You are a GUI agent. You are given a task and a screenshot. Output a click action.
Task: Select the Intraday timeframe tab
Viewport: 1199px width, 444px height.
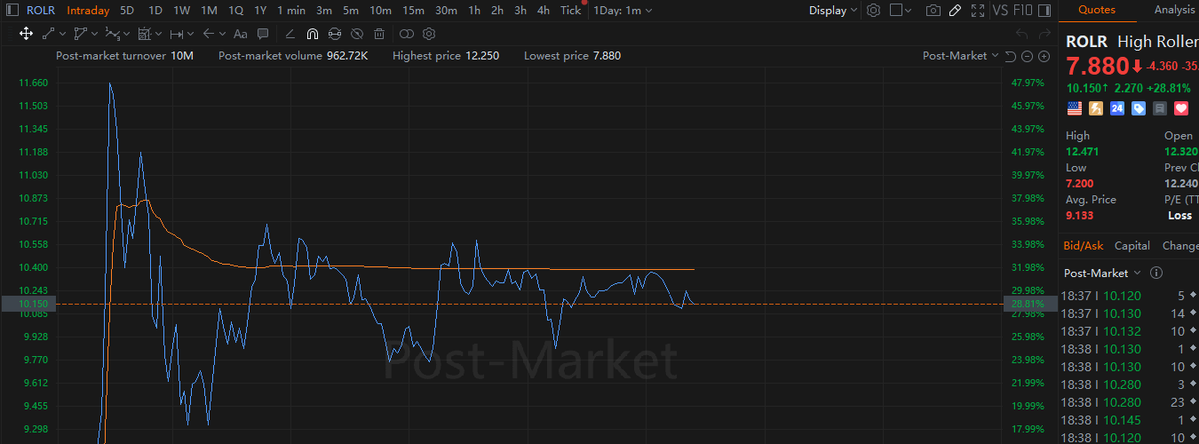(x=88, y=11)
